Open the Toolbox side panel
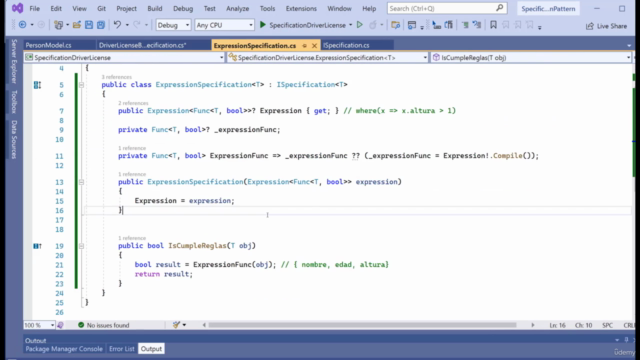640x360 pixels. [14, 101]
